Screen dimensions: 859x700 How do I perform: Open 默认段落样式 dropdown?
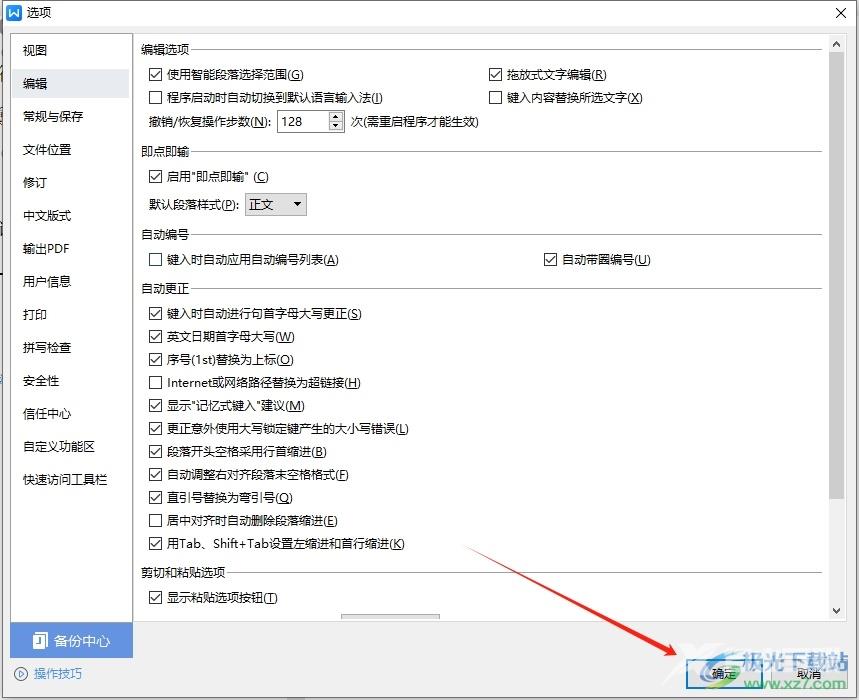(x=276, y=204)
